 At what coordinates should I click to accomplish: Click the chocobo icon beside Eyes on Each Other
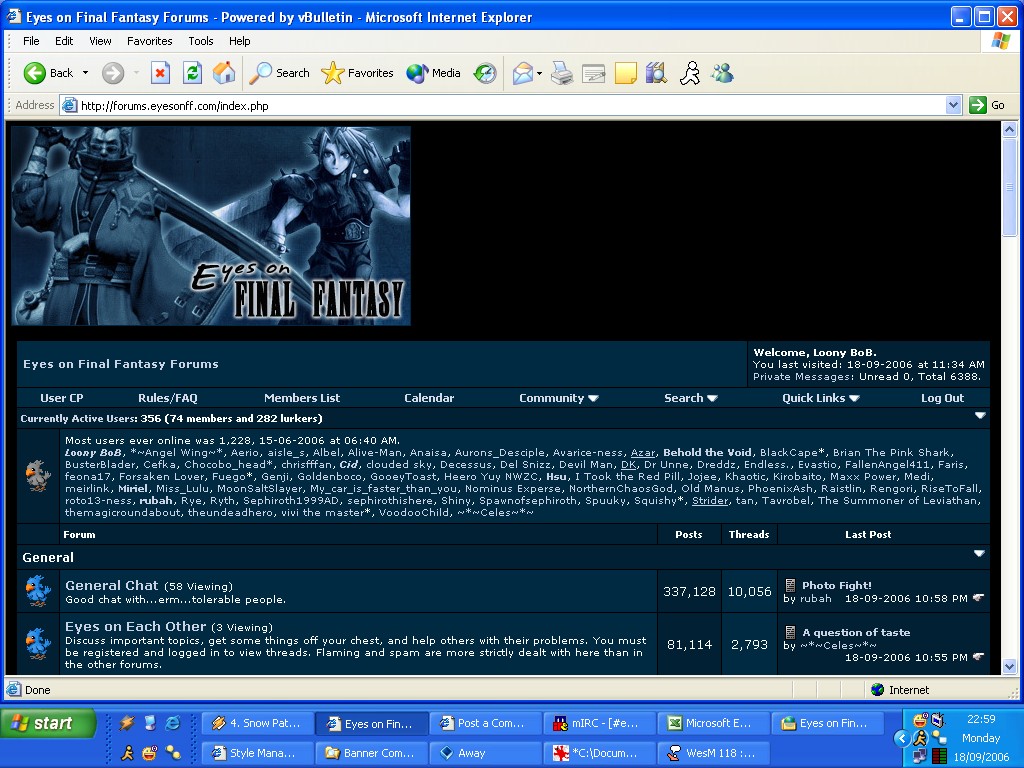point(38,644)
